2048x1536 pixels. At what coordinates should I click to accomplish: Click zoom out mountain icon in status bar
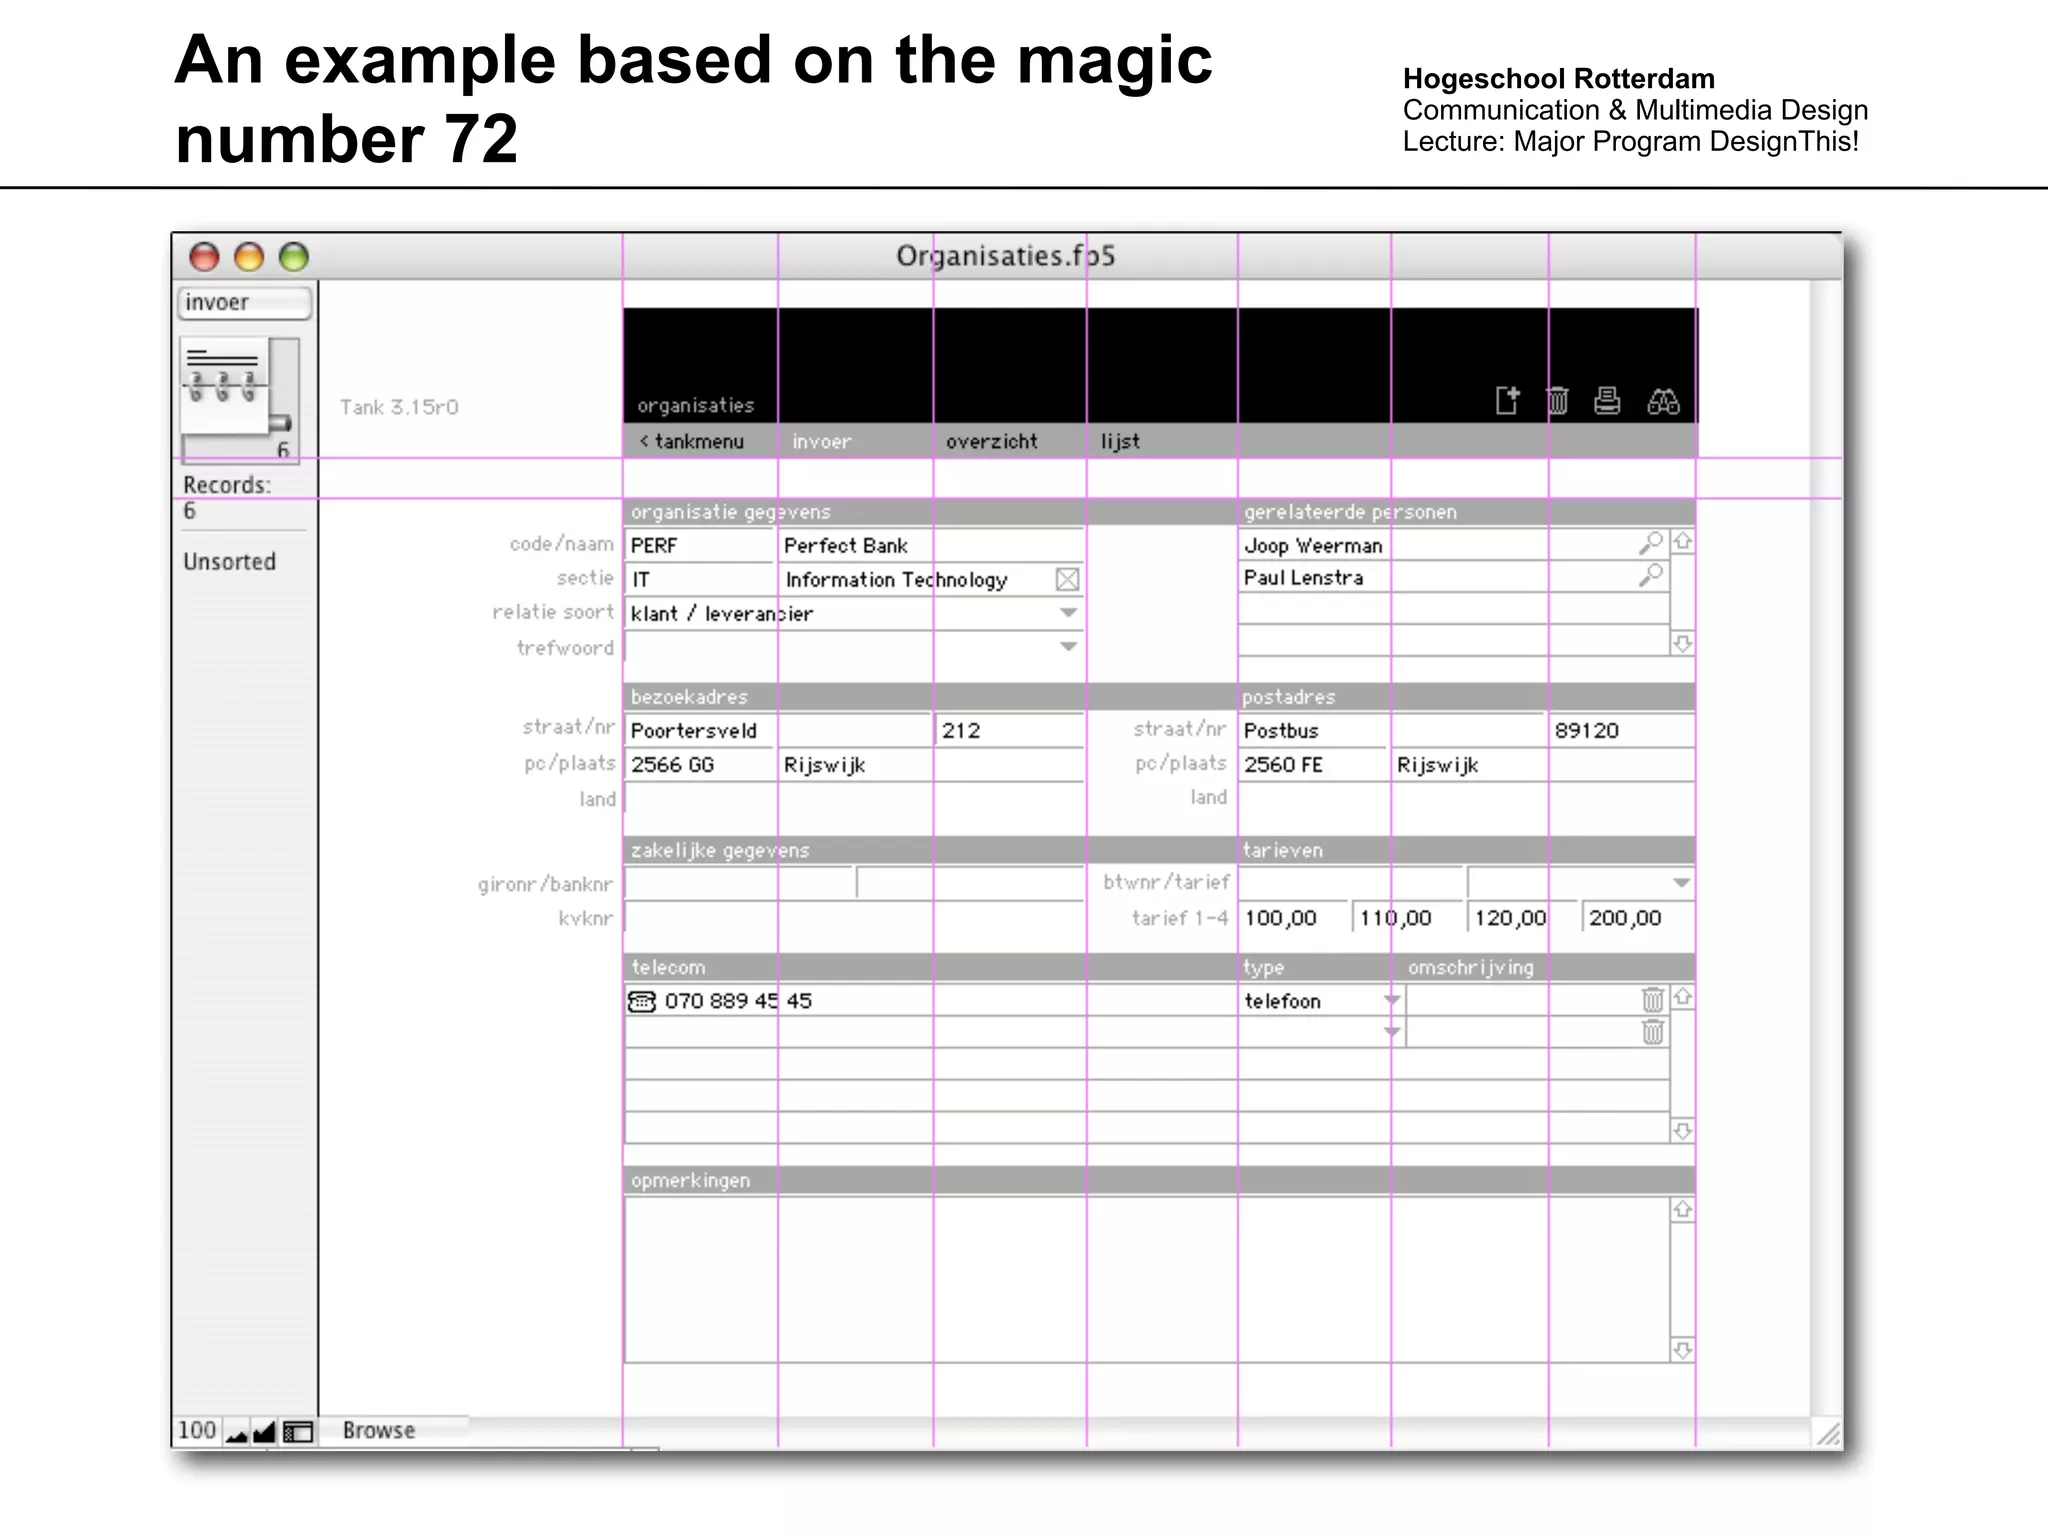click(237, 1434)
